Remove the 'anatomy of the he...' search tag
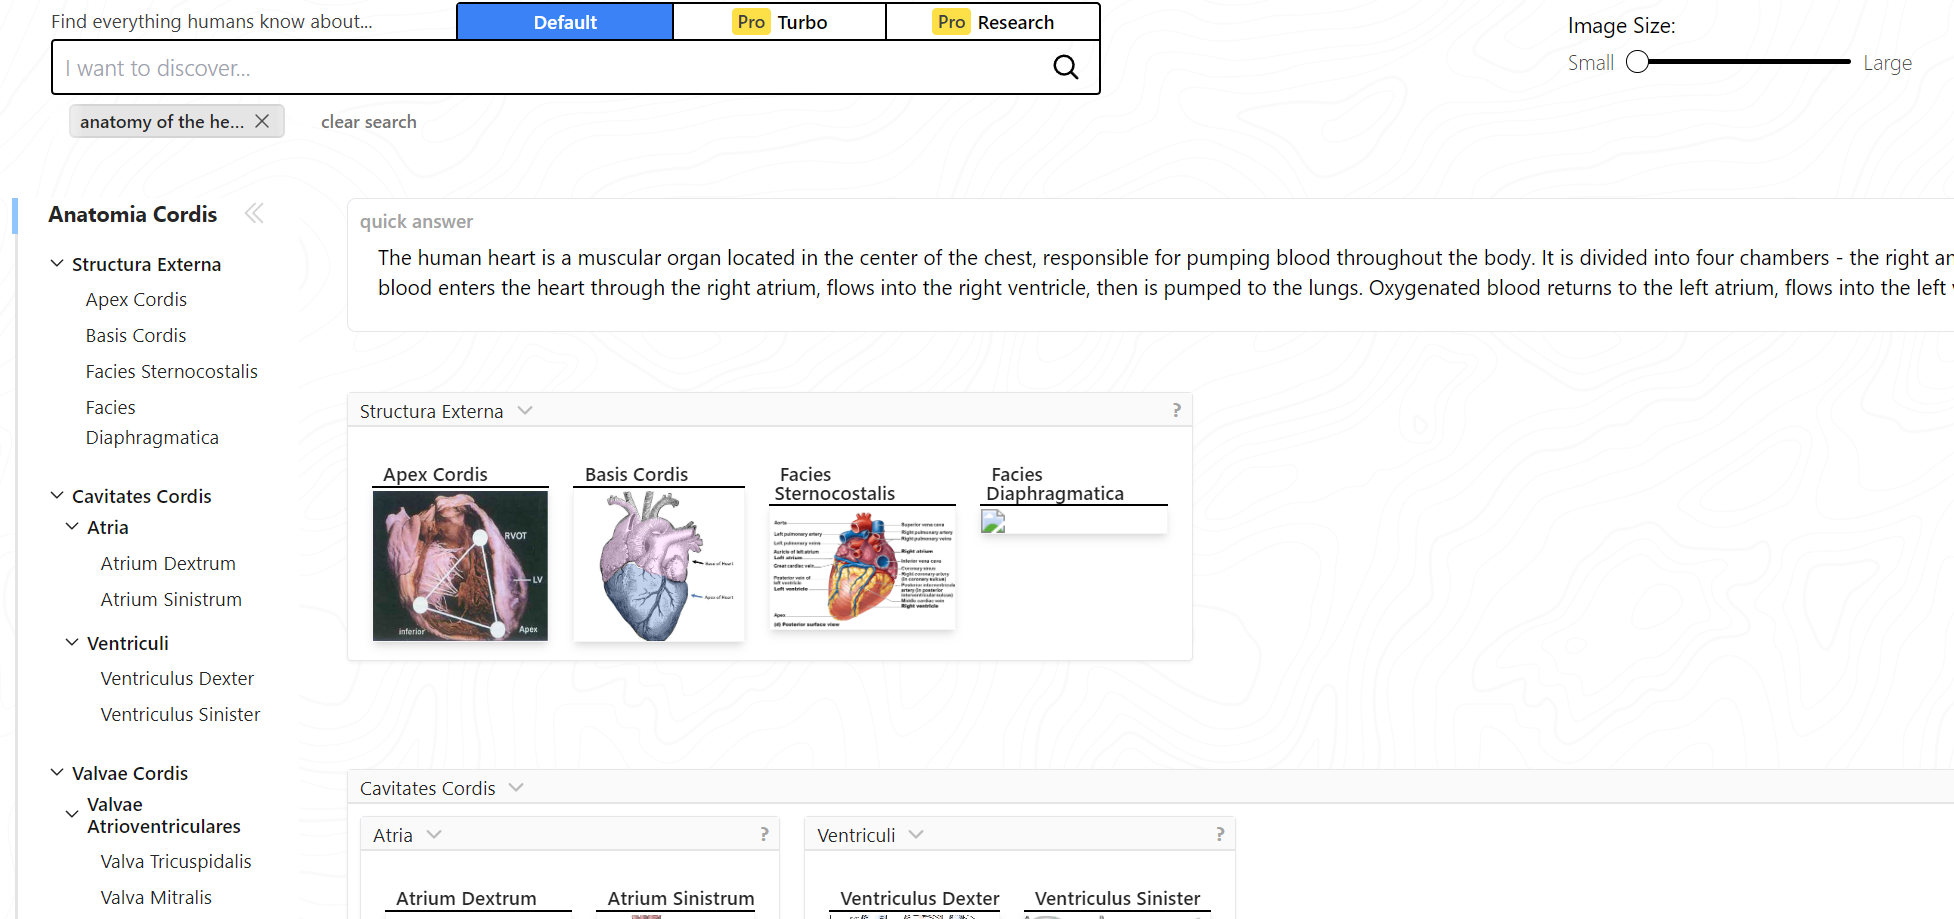Viewport: 1954px width, 919px height. coord(262,121)
